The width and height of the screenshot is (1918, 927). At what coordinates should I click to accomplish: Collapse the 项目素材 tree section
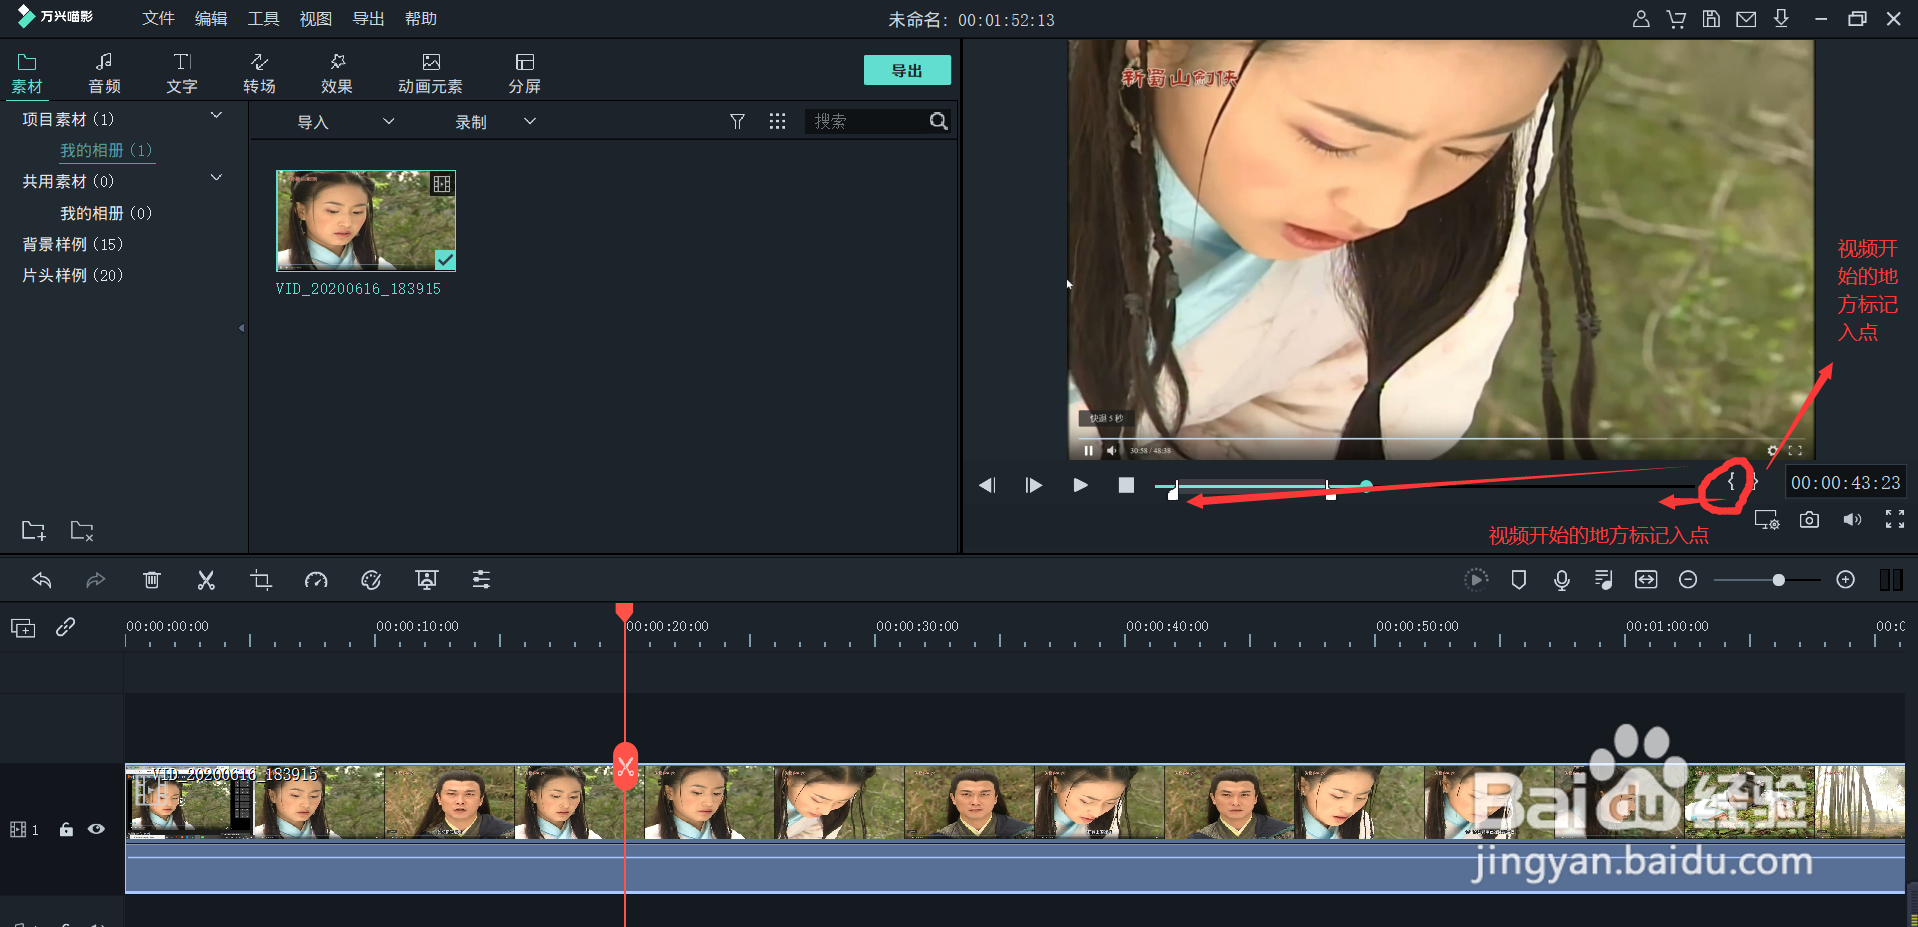point(216,116)
